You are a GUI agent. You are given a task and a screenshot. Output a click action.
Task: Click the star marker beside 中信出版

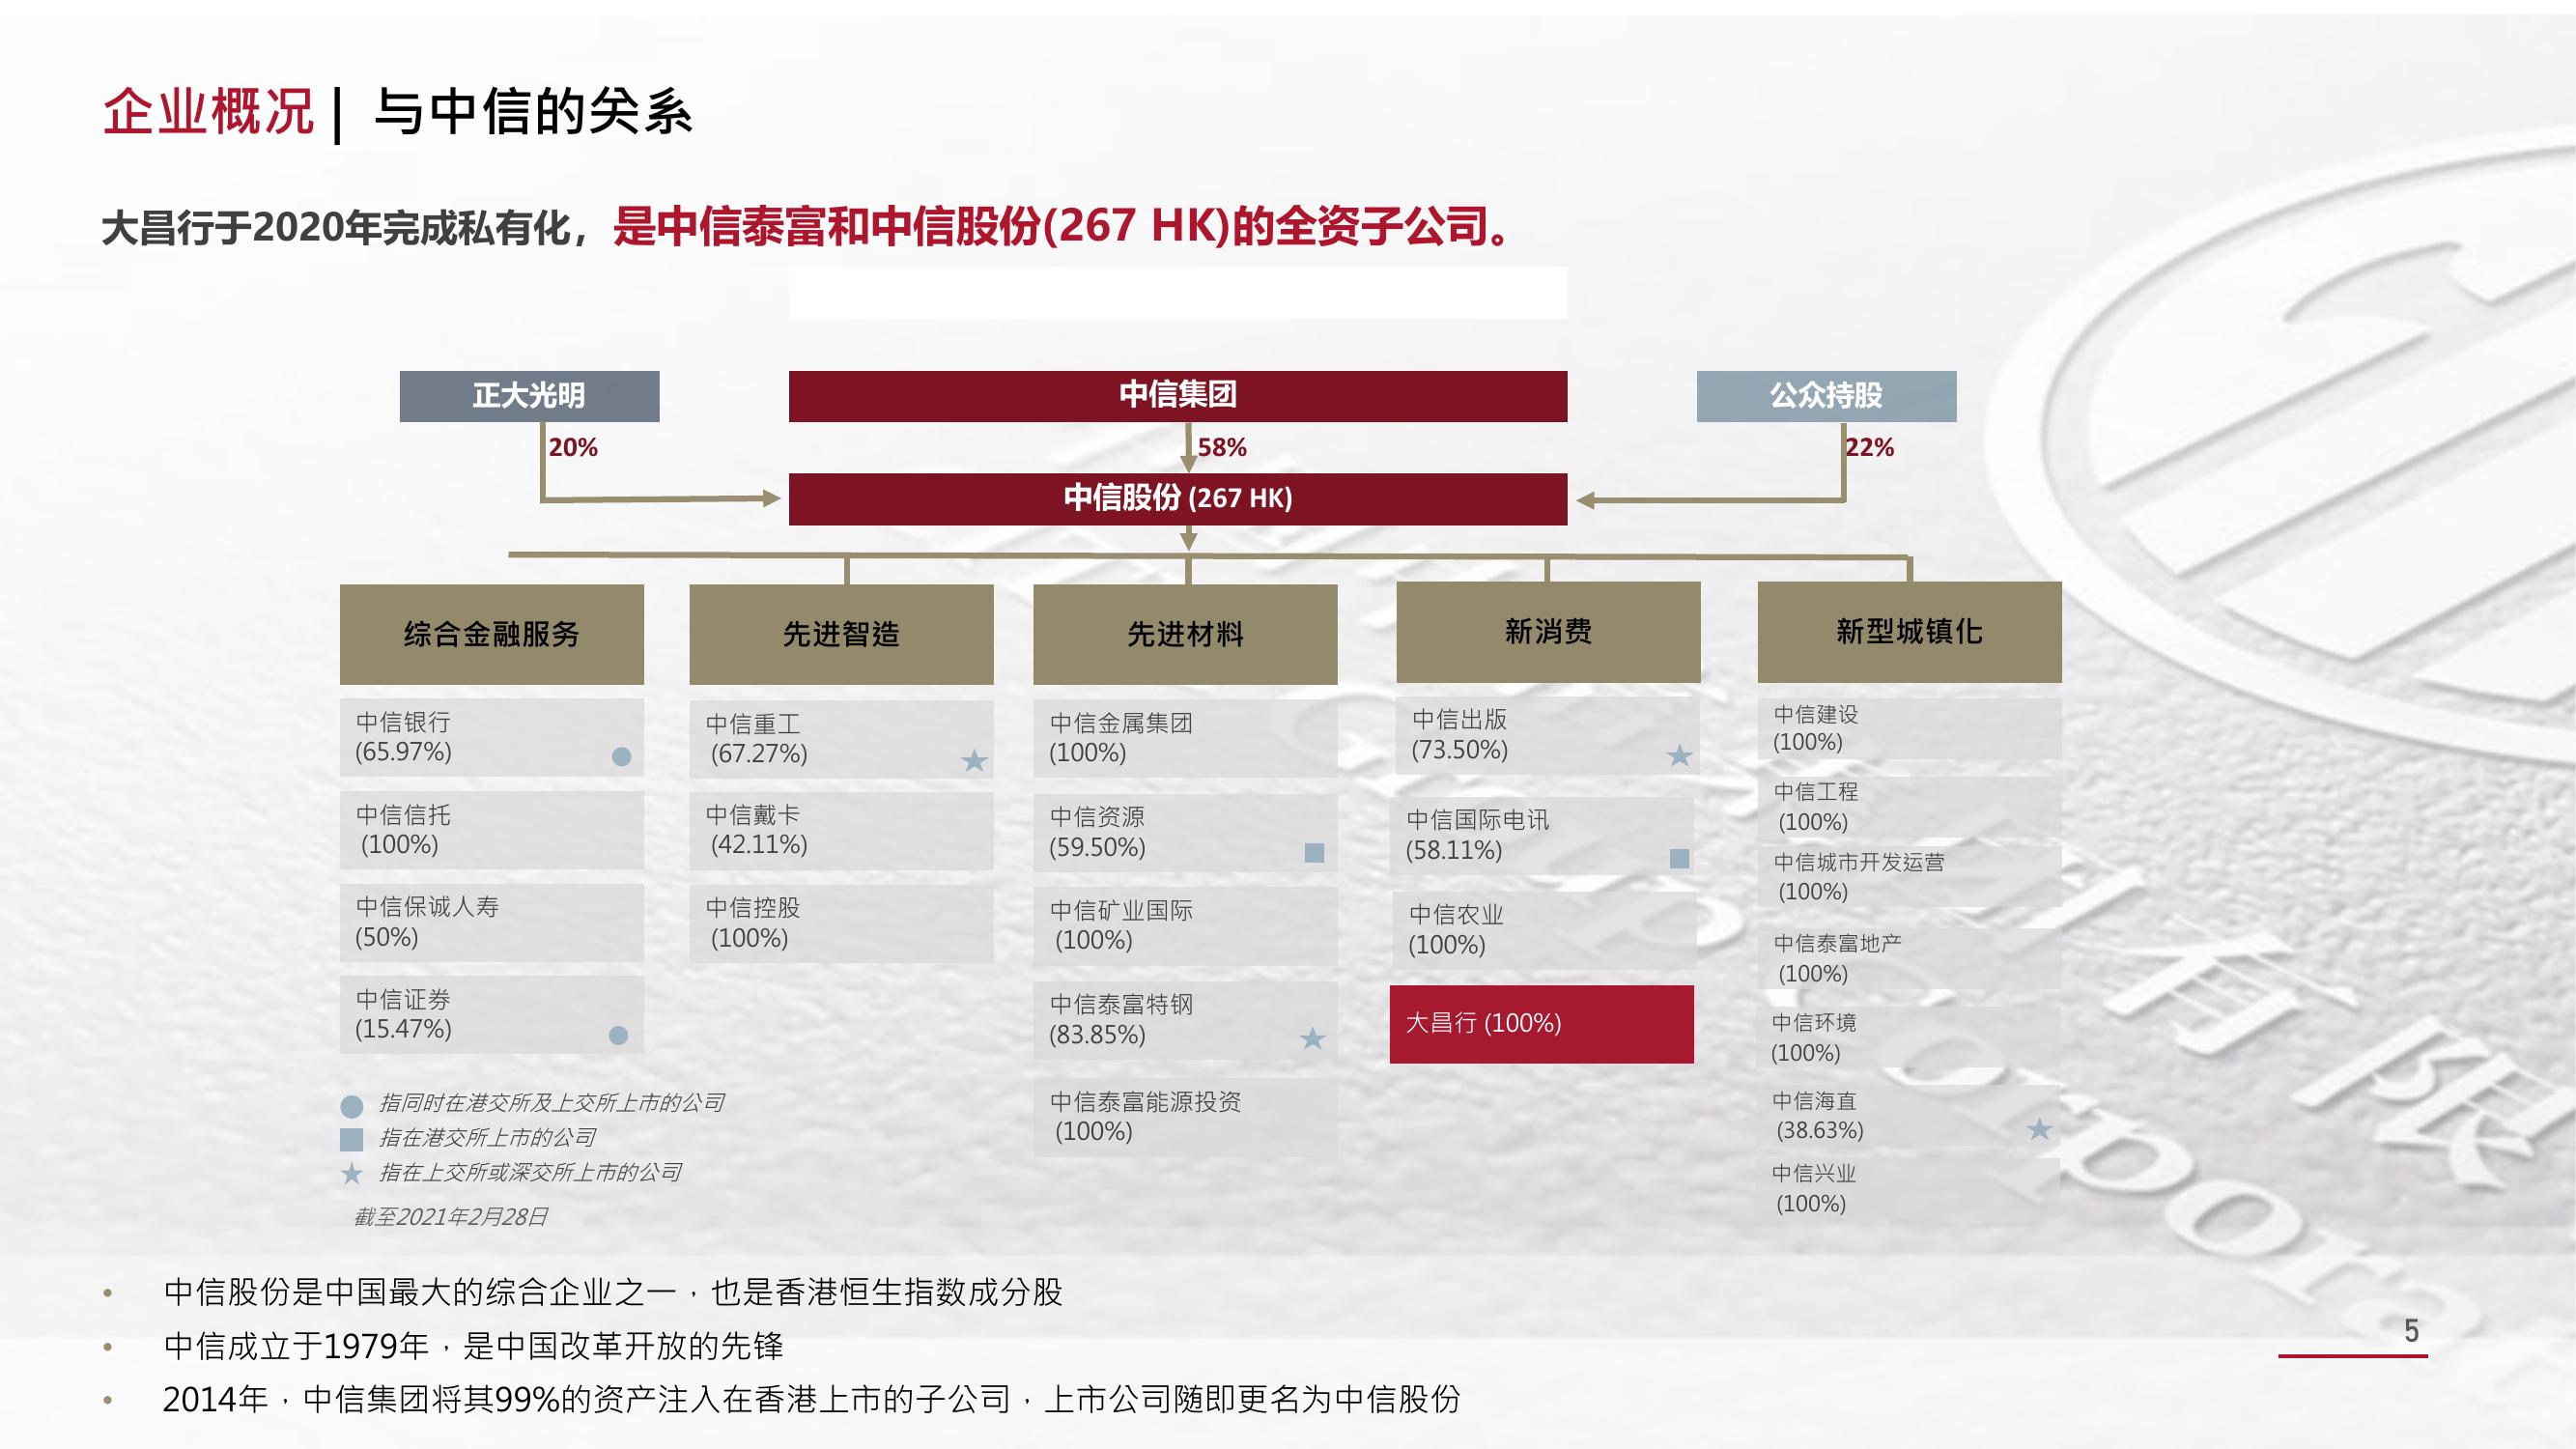tap(1679, 755)
